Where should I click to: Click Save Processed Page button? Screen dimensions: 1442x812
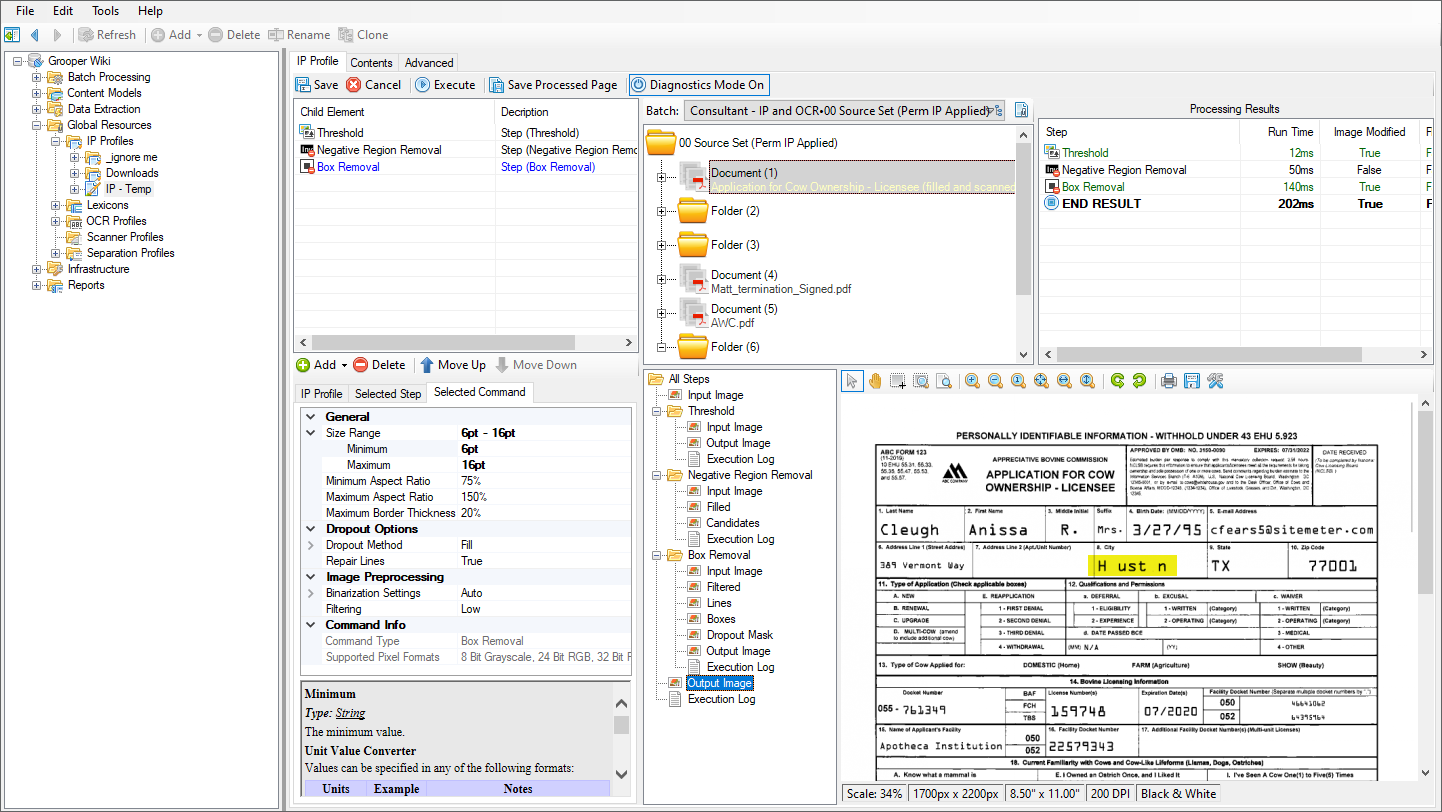pos(553,85)
